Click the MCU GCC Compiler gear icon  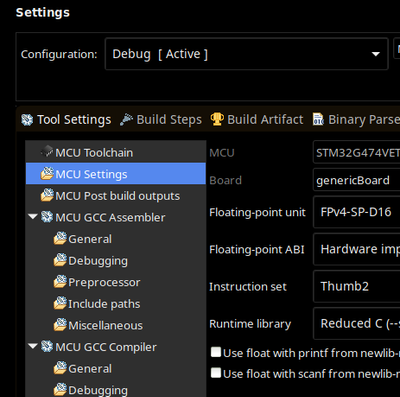(47, 347)
